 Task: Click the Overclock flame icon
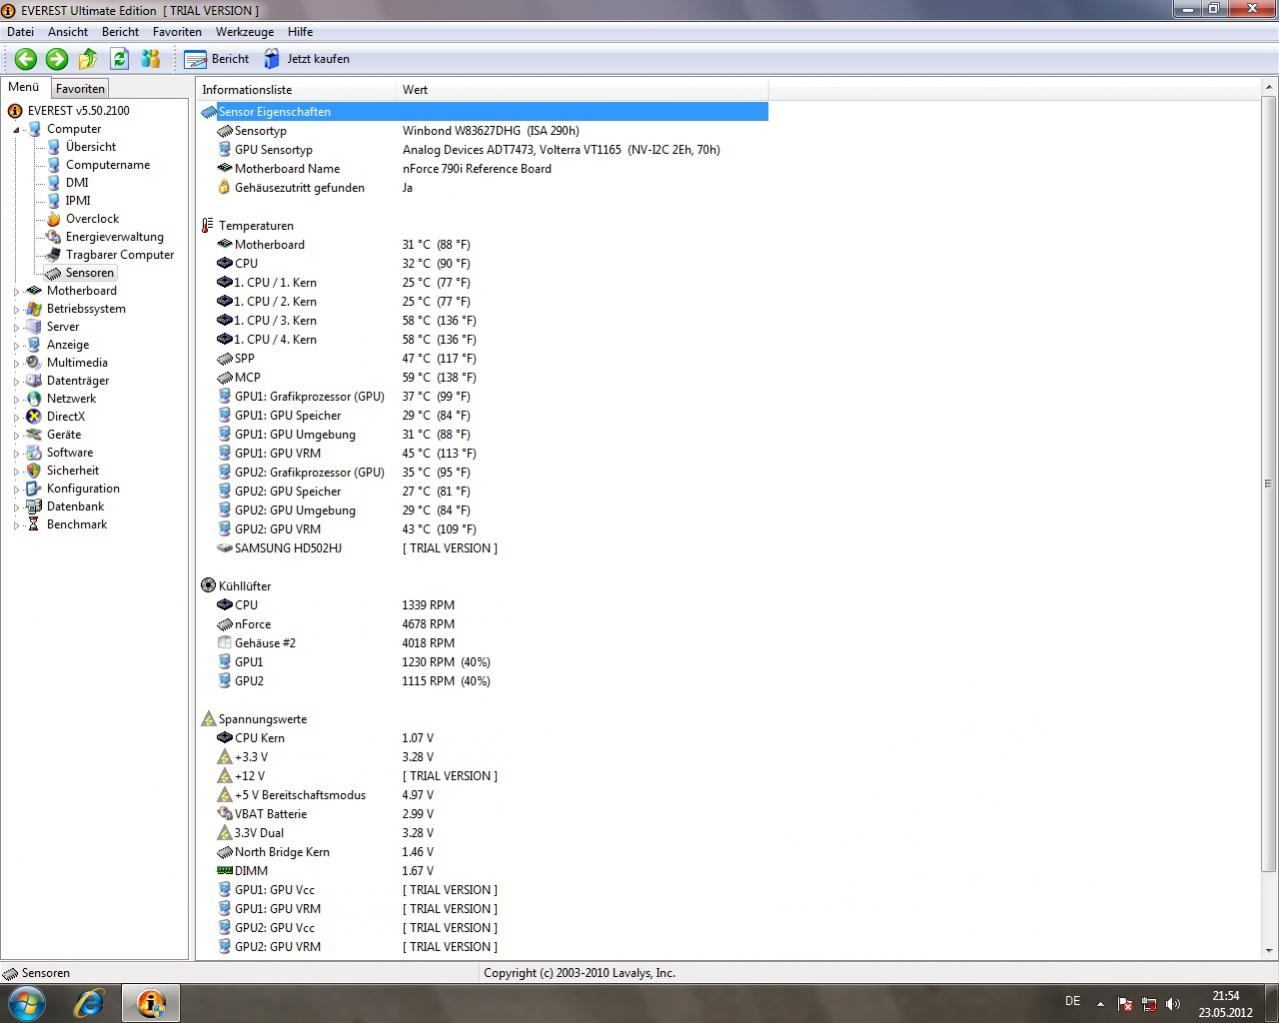[x=53, y=219]
